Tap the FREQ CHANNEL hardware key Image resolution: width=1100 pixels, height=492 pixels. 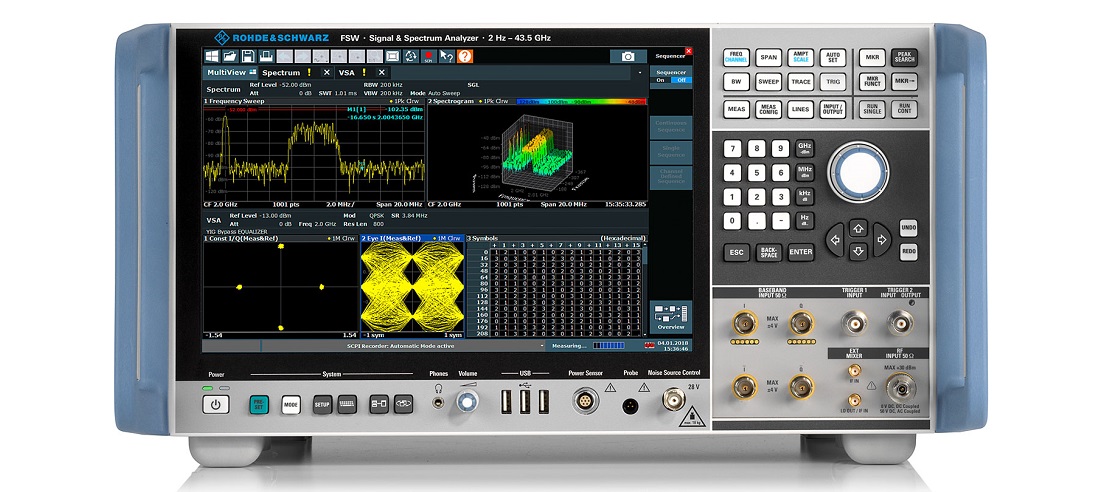pos(737,58)
